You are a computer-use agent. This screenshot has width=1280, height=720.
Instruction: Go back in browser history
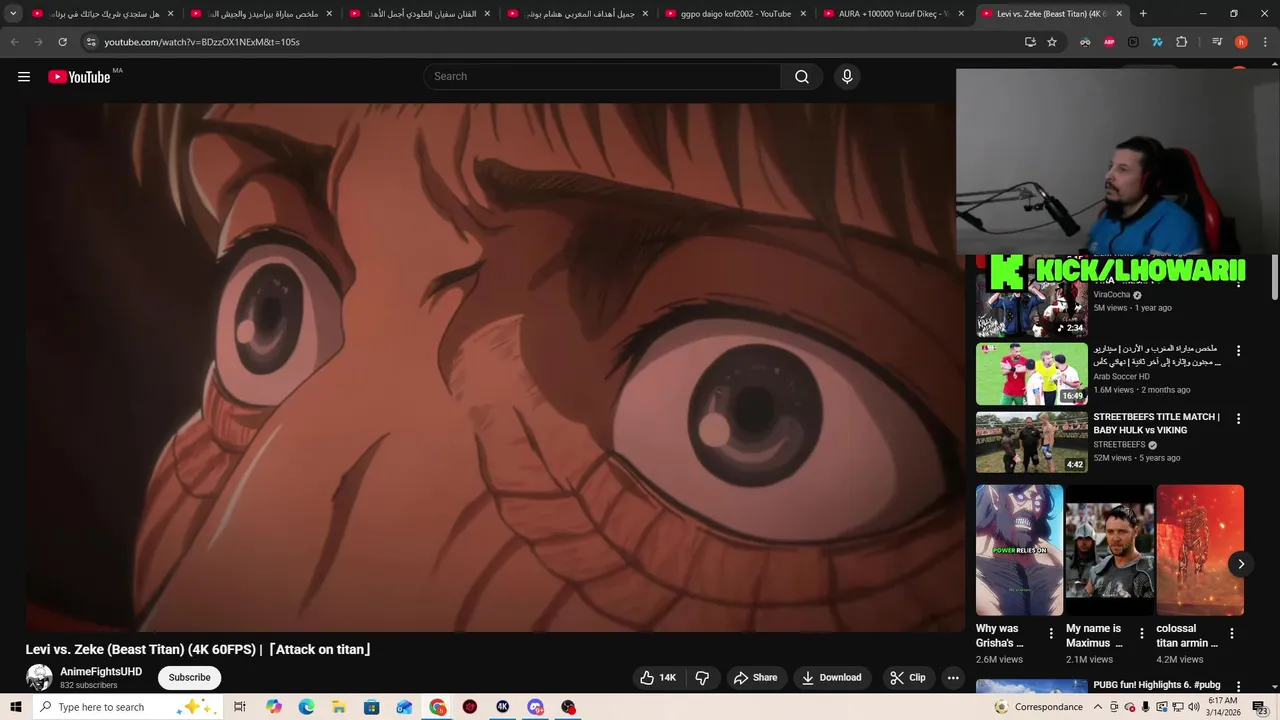[14, 42]
